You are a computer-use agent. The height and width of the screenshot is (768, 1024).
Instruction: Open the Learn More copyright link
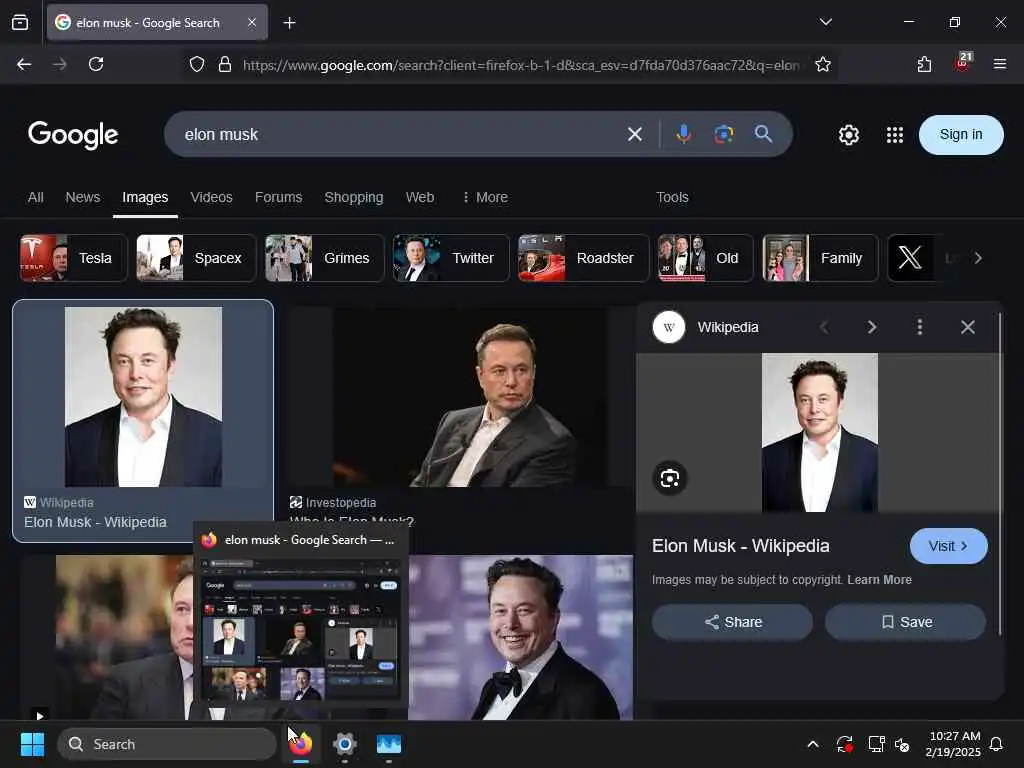879,580
